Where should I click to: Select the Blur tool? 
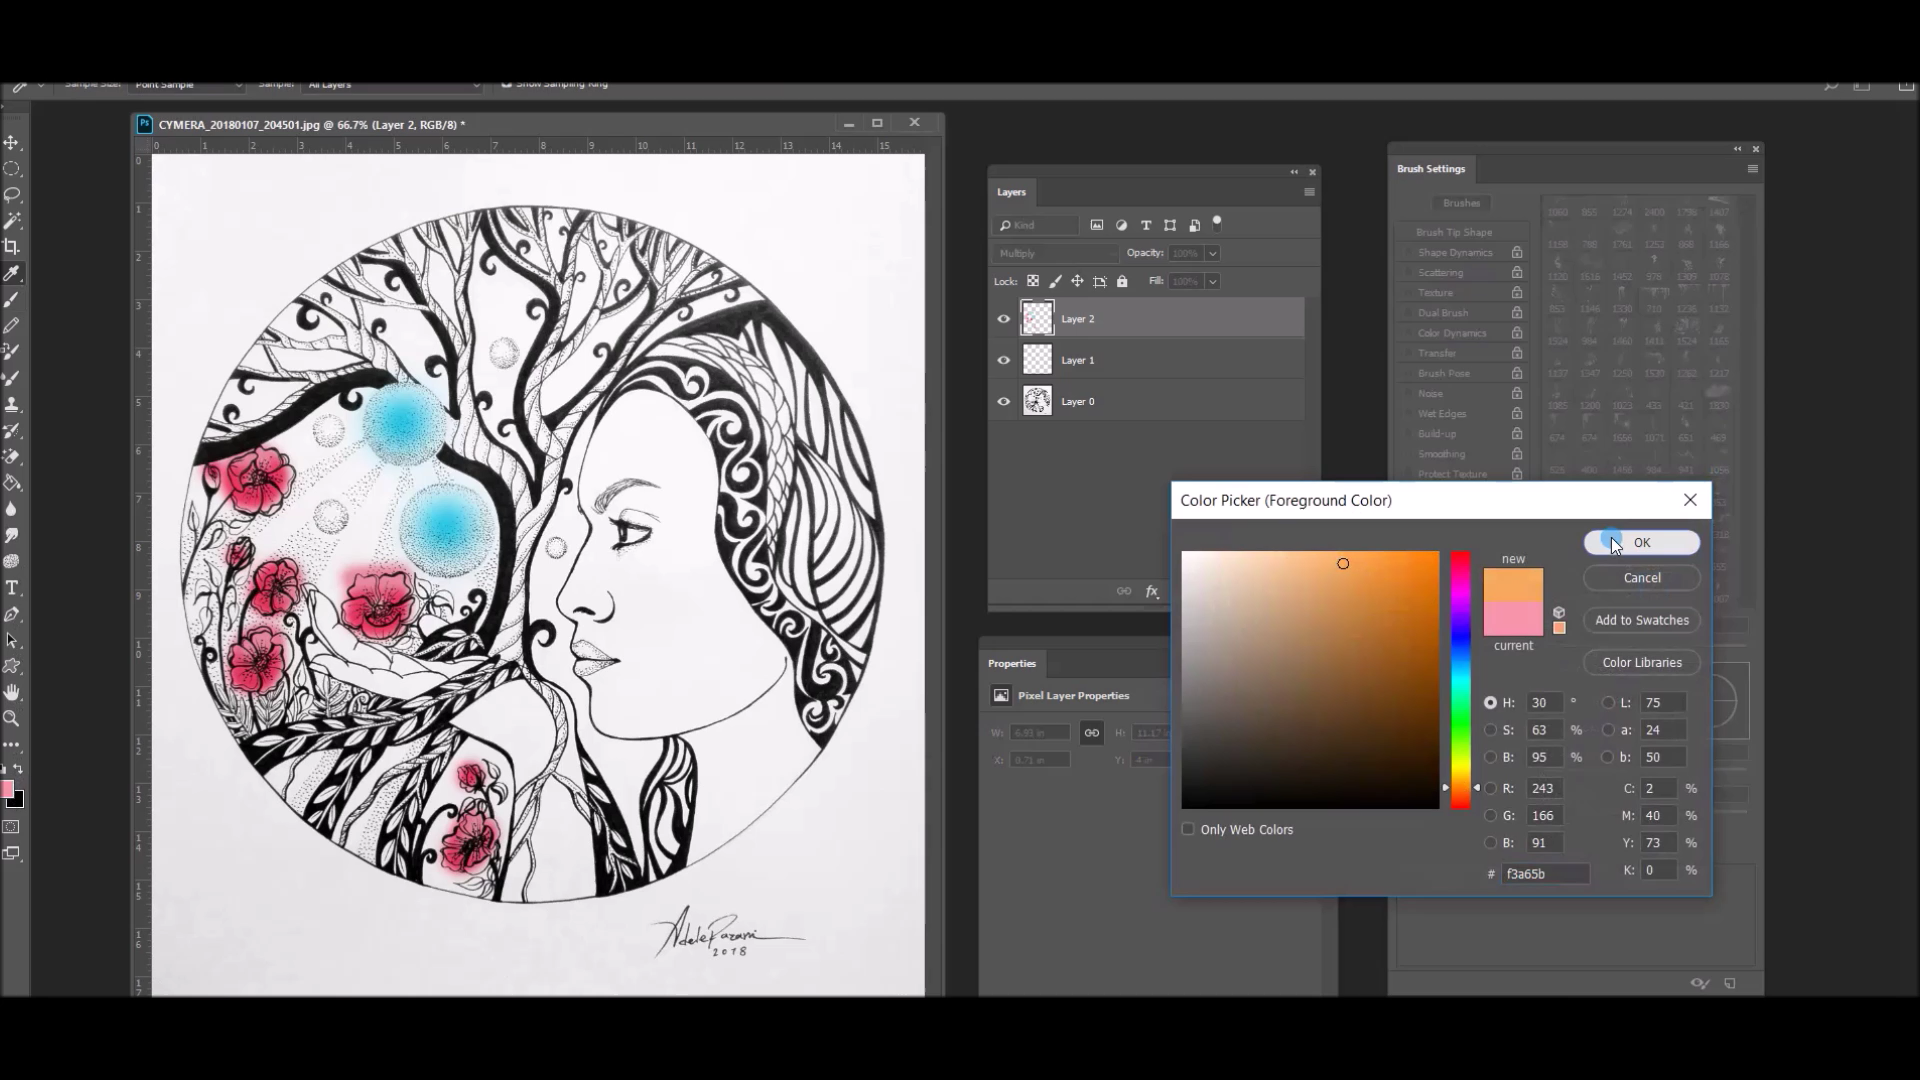(x=12, y=509)
